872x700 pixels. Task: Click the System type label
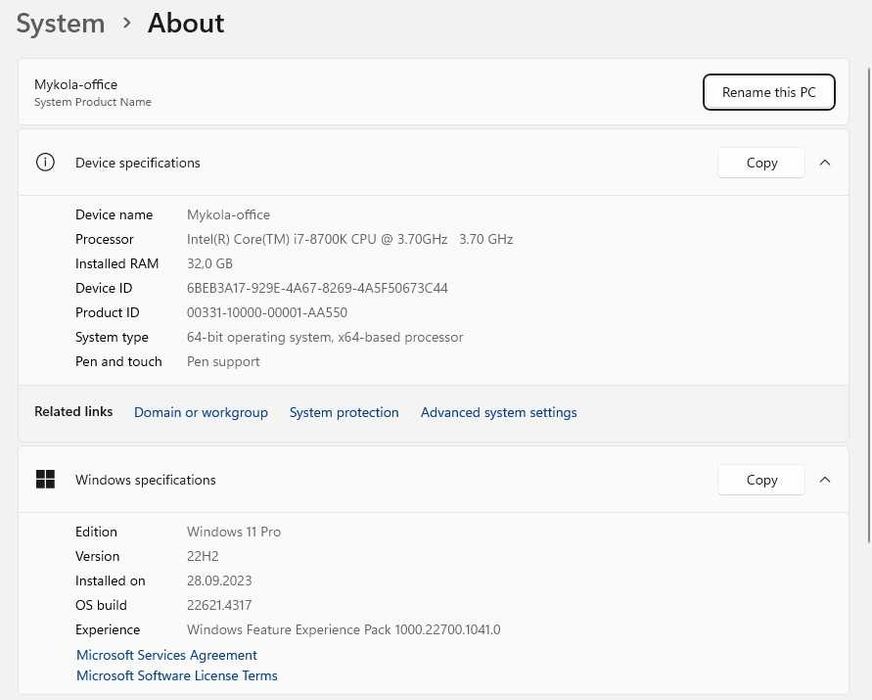[111, 337]
